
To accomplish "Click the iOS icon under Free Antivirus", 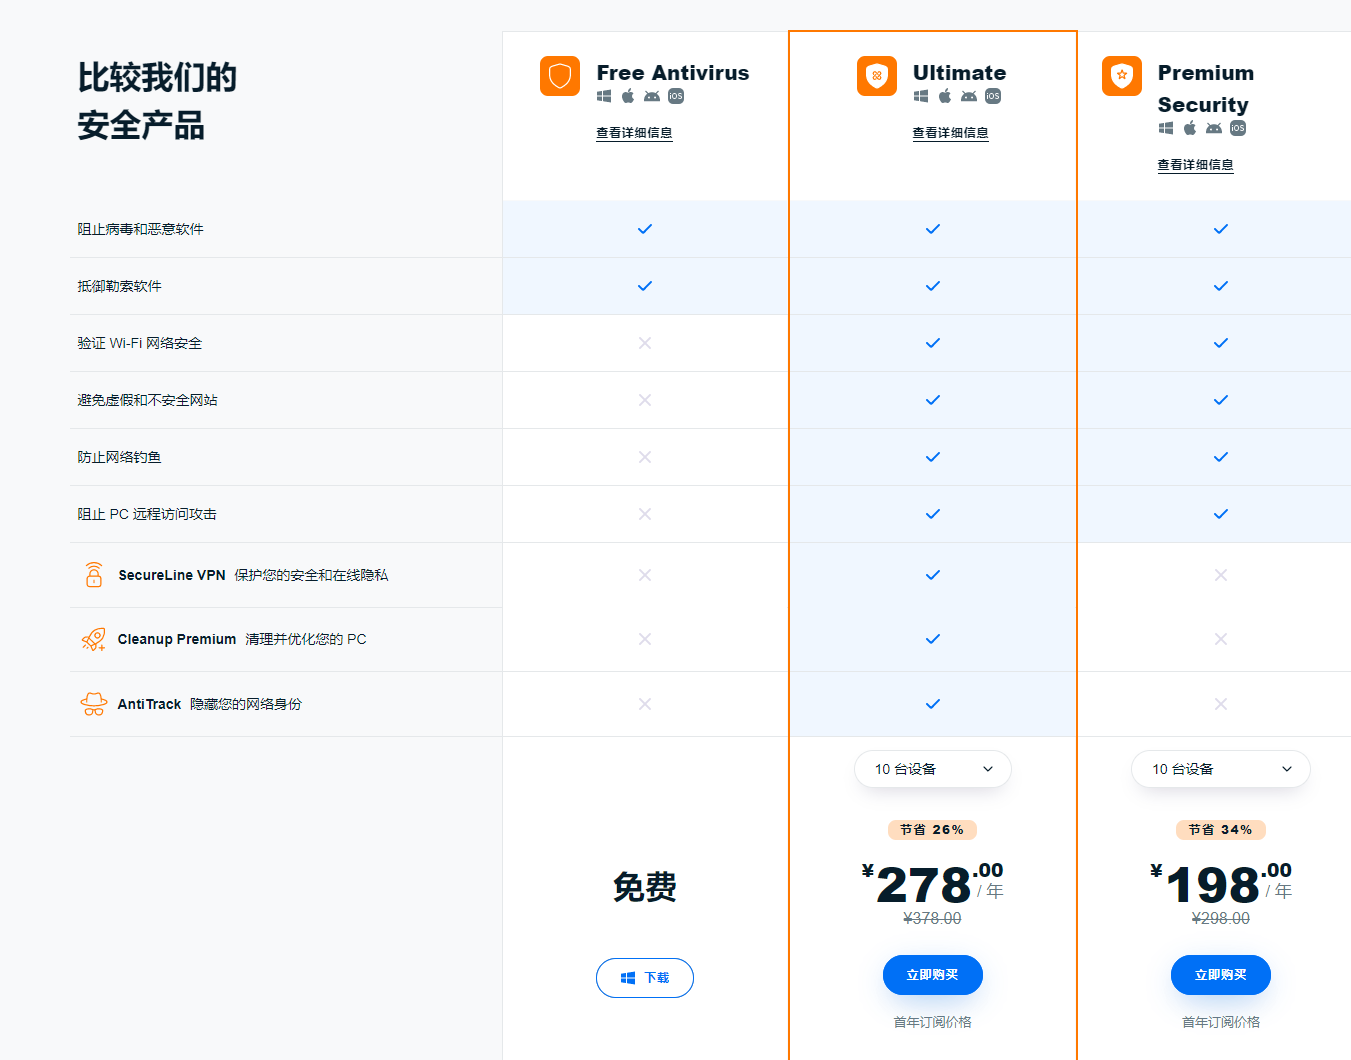I will (x=676, y=96).
